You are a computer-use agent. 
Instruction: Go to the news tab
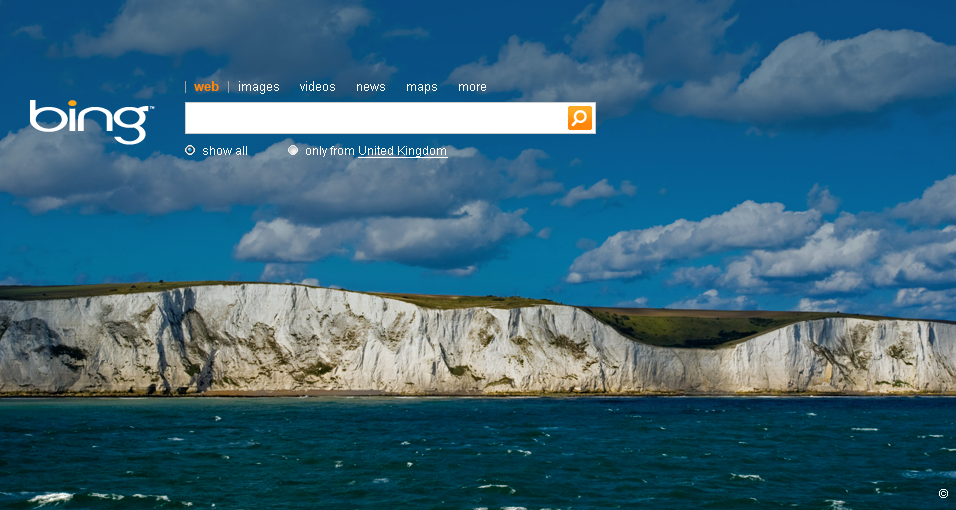click(371, 87)
